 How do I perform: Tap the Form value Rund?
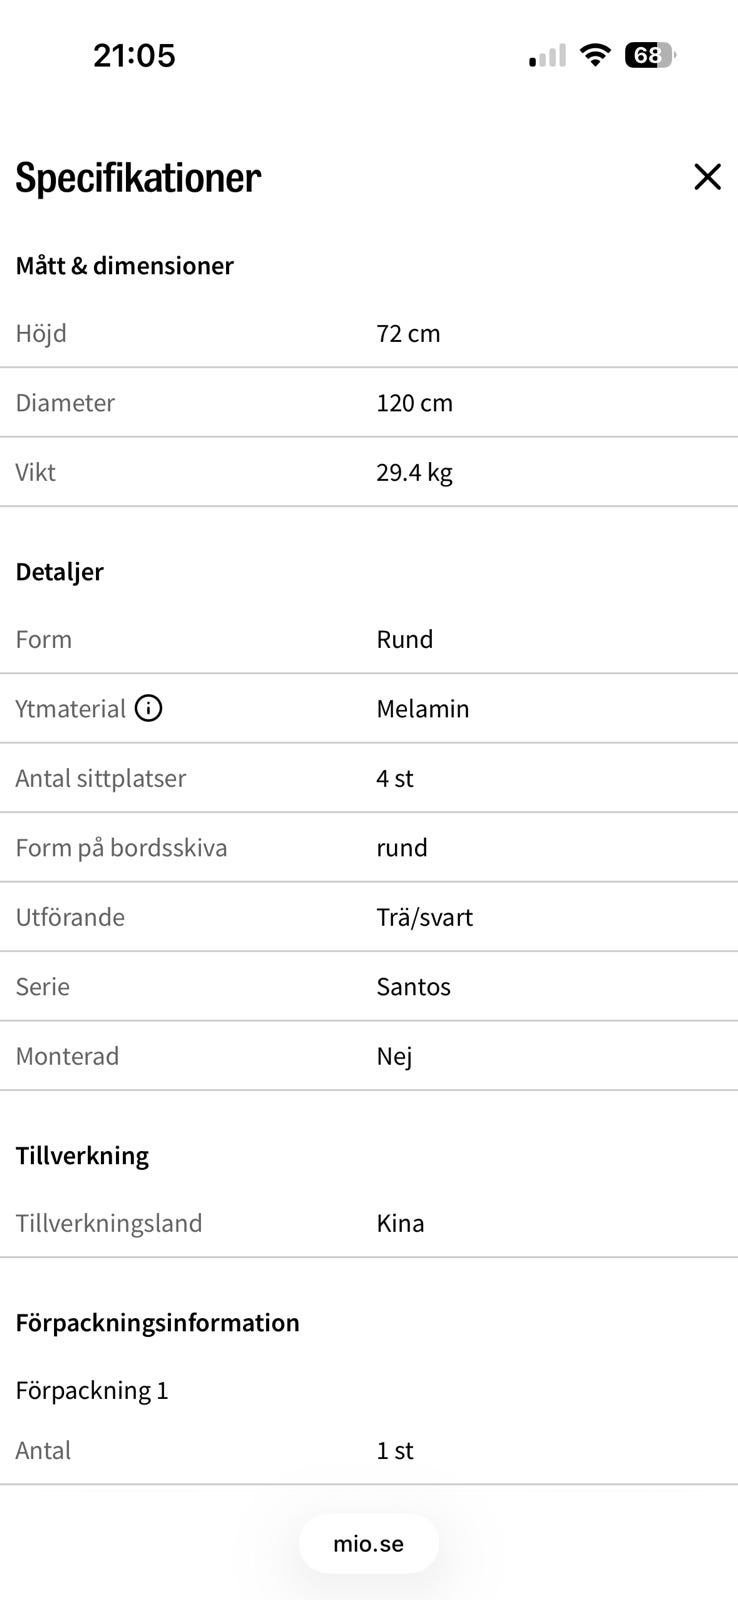tap(404, 639)
